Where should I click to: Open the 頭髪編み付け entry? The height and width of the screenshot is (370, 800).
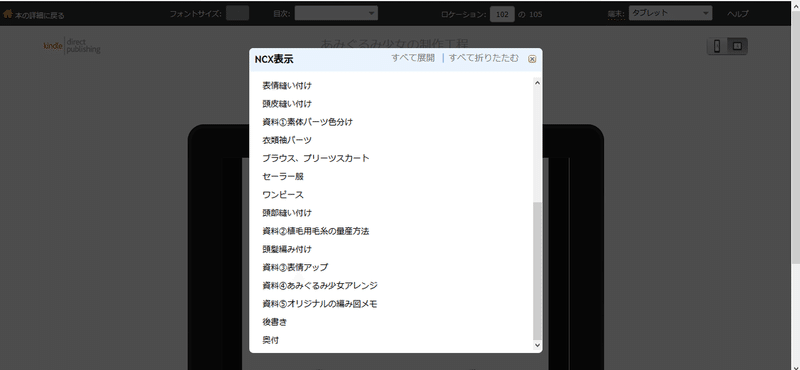pos(287,249)
